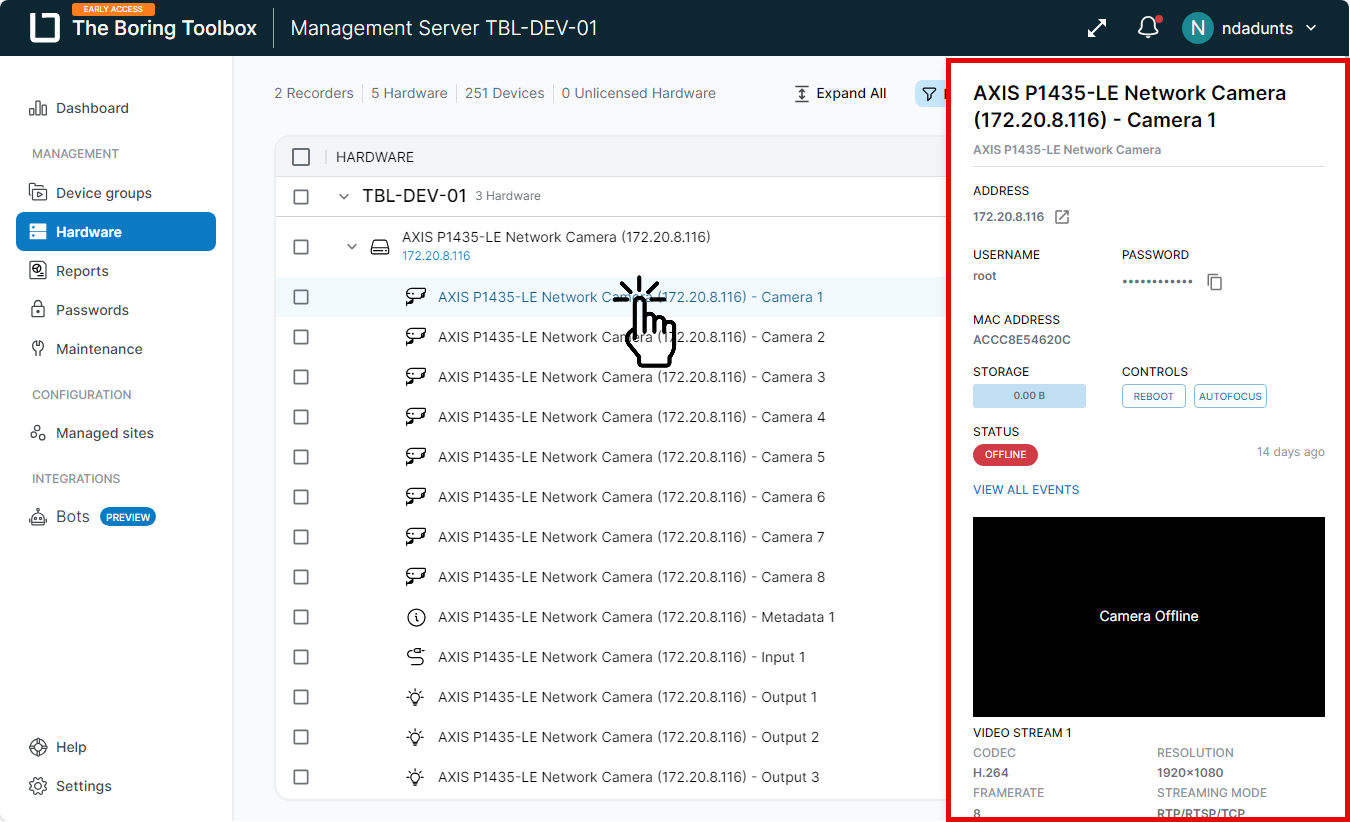Click the Input 1 icon
Image resolution: width=1350 pixels, height=822 pixels.
(416, 657)
